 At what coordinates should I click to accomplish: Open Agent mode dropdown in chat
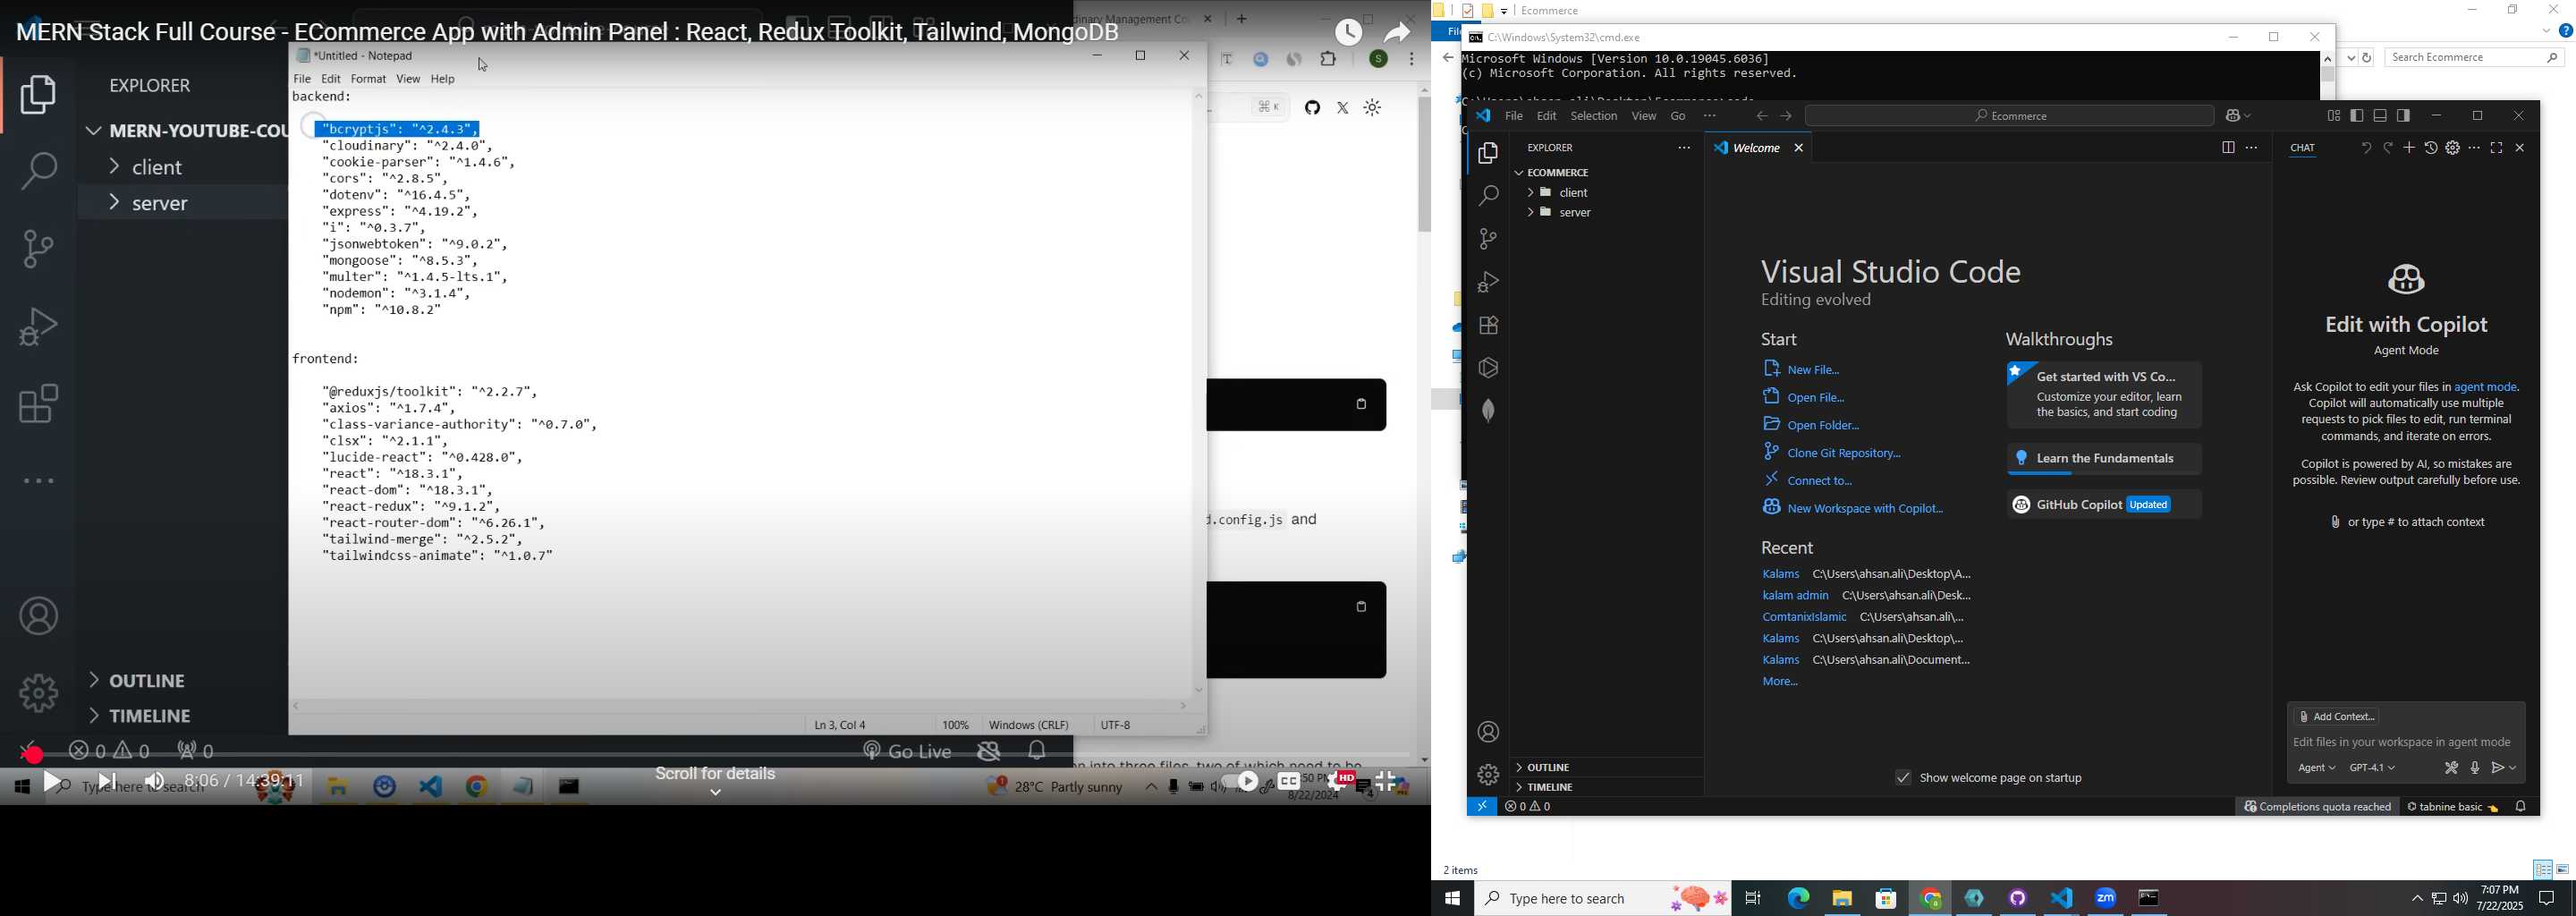(2316, 768)
